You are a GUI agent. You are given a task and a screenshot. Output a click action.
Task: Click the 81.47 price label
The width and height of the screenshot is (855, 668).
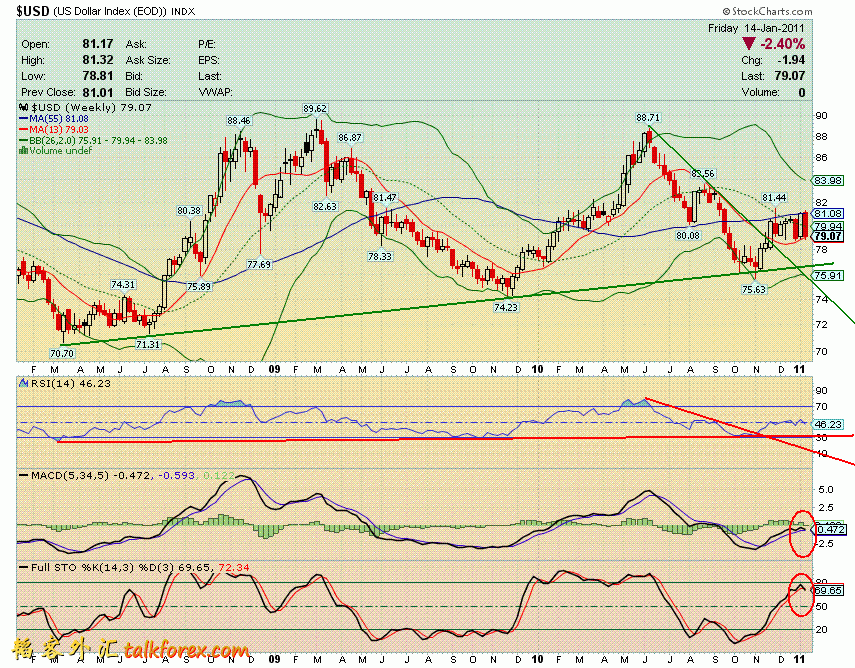point(384,197)
